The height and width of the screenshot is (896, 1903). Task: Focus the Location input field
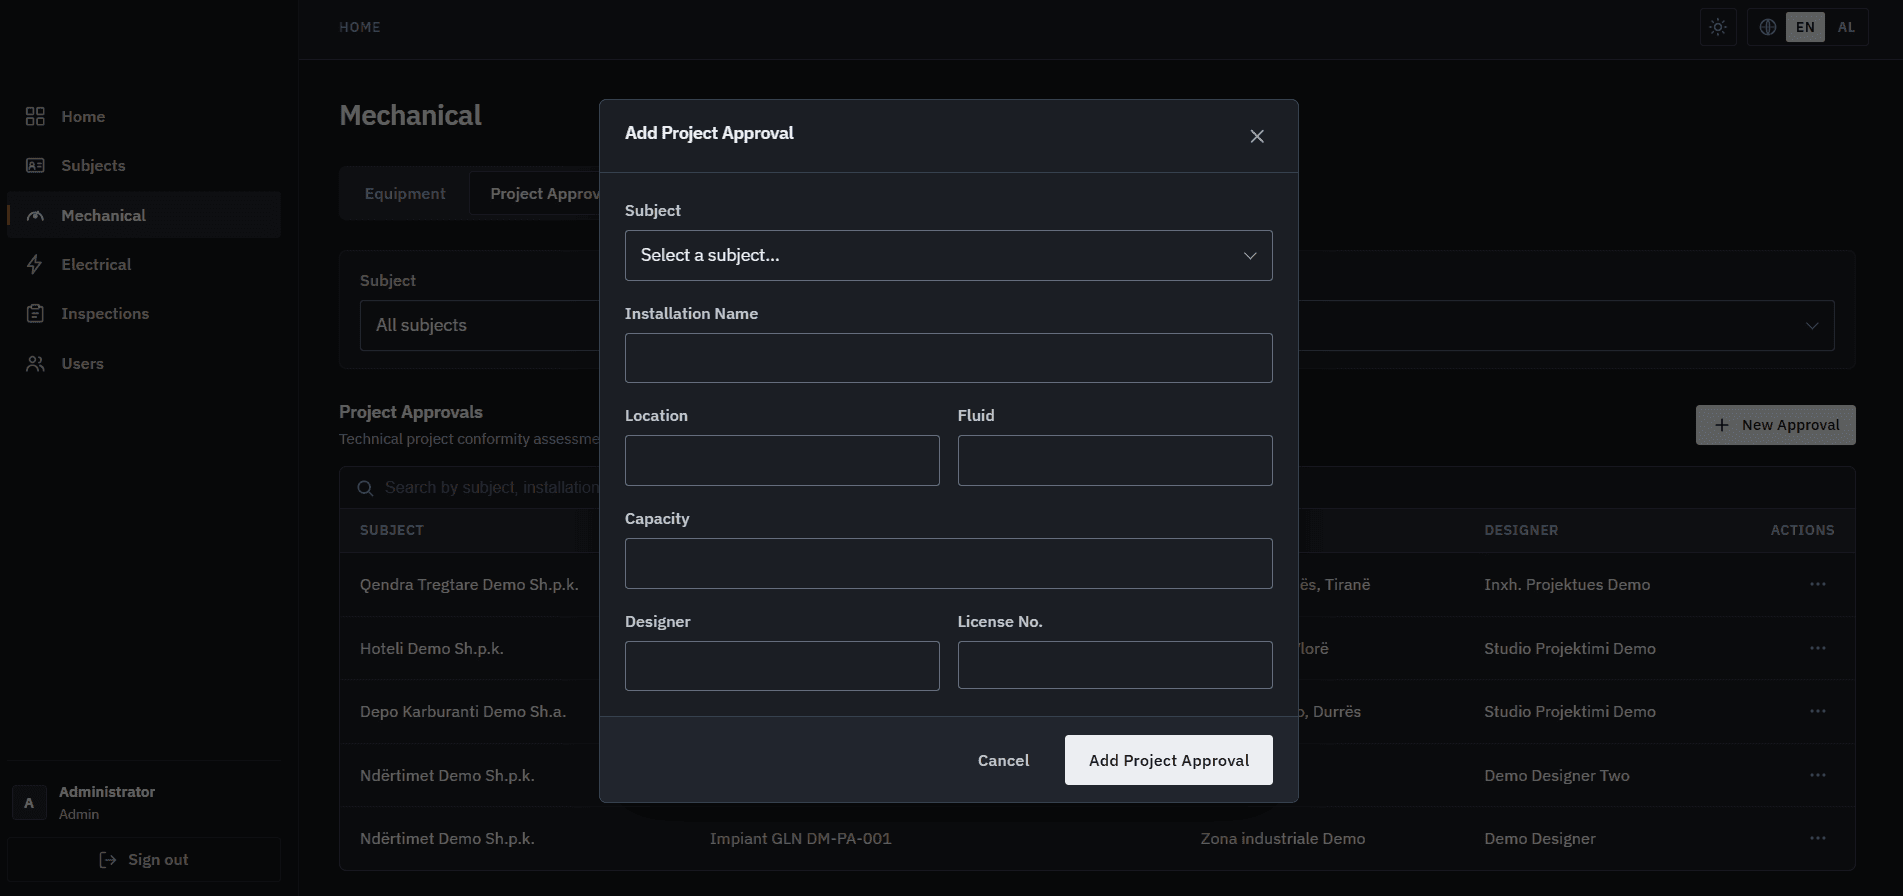[782, 461]
